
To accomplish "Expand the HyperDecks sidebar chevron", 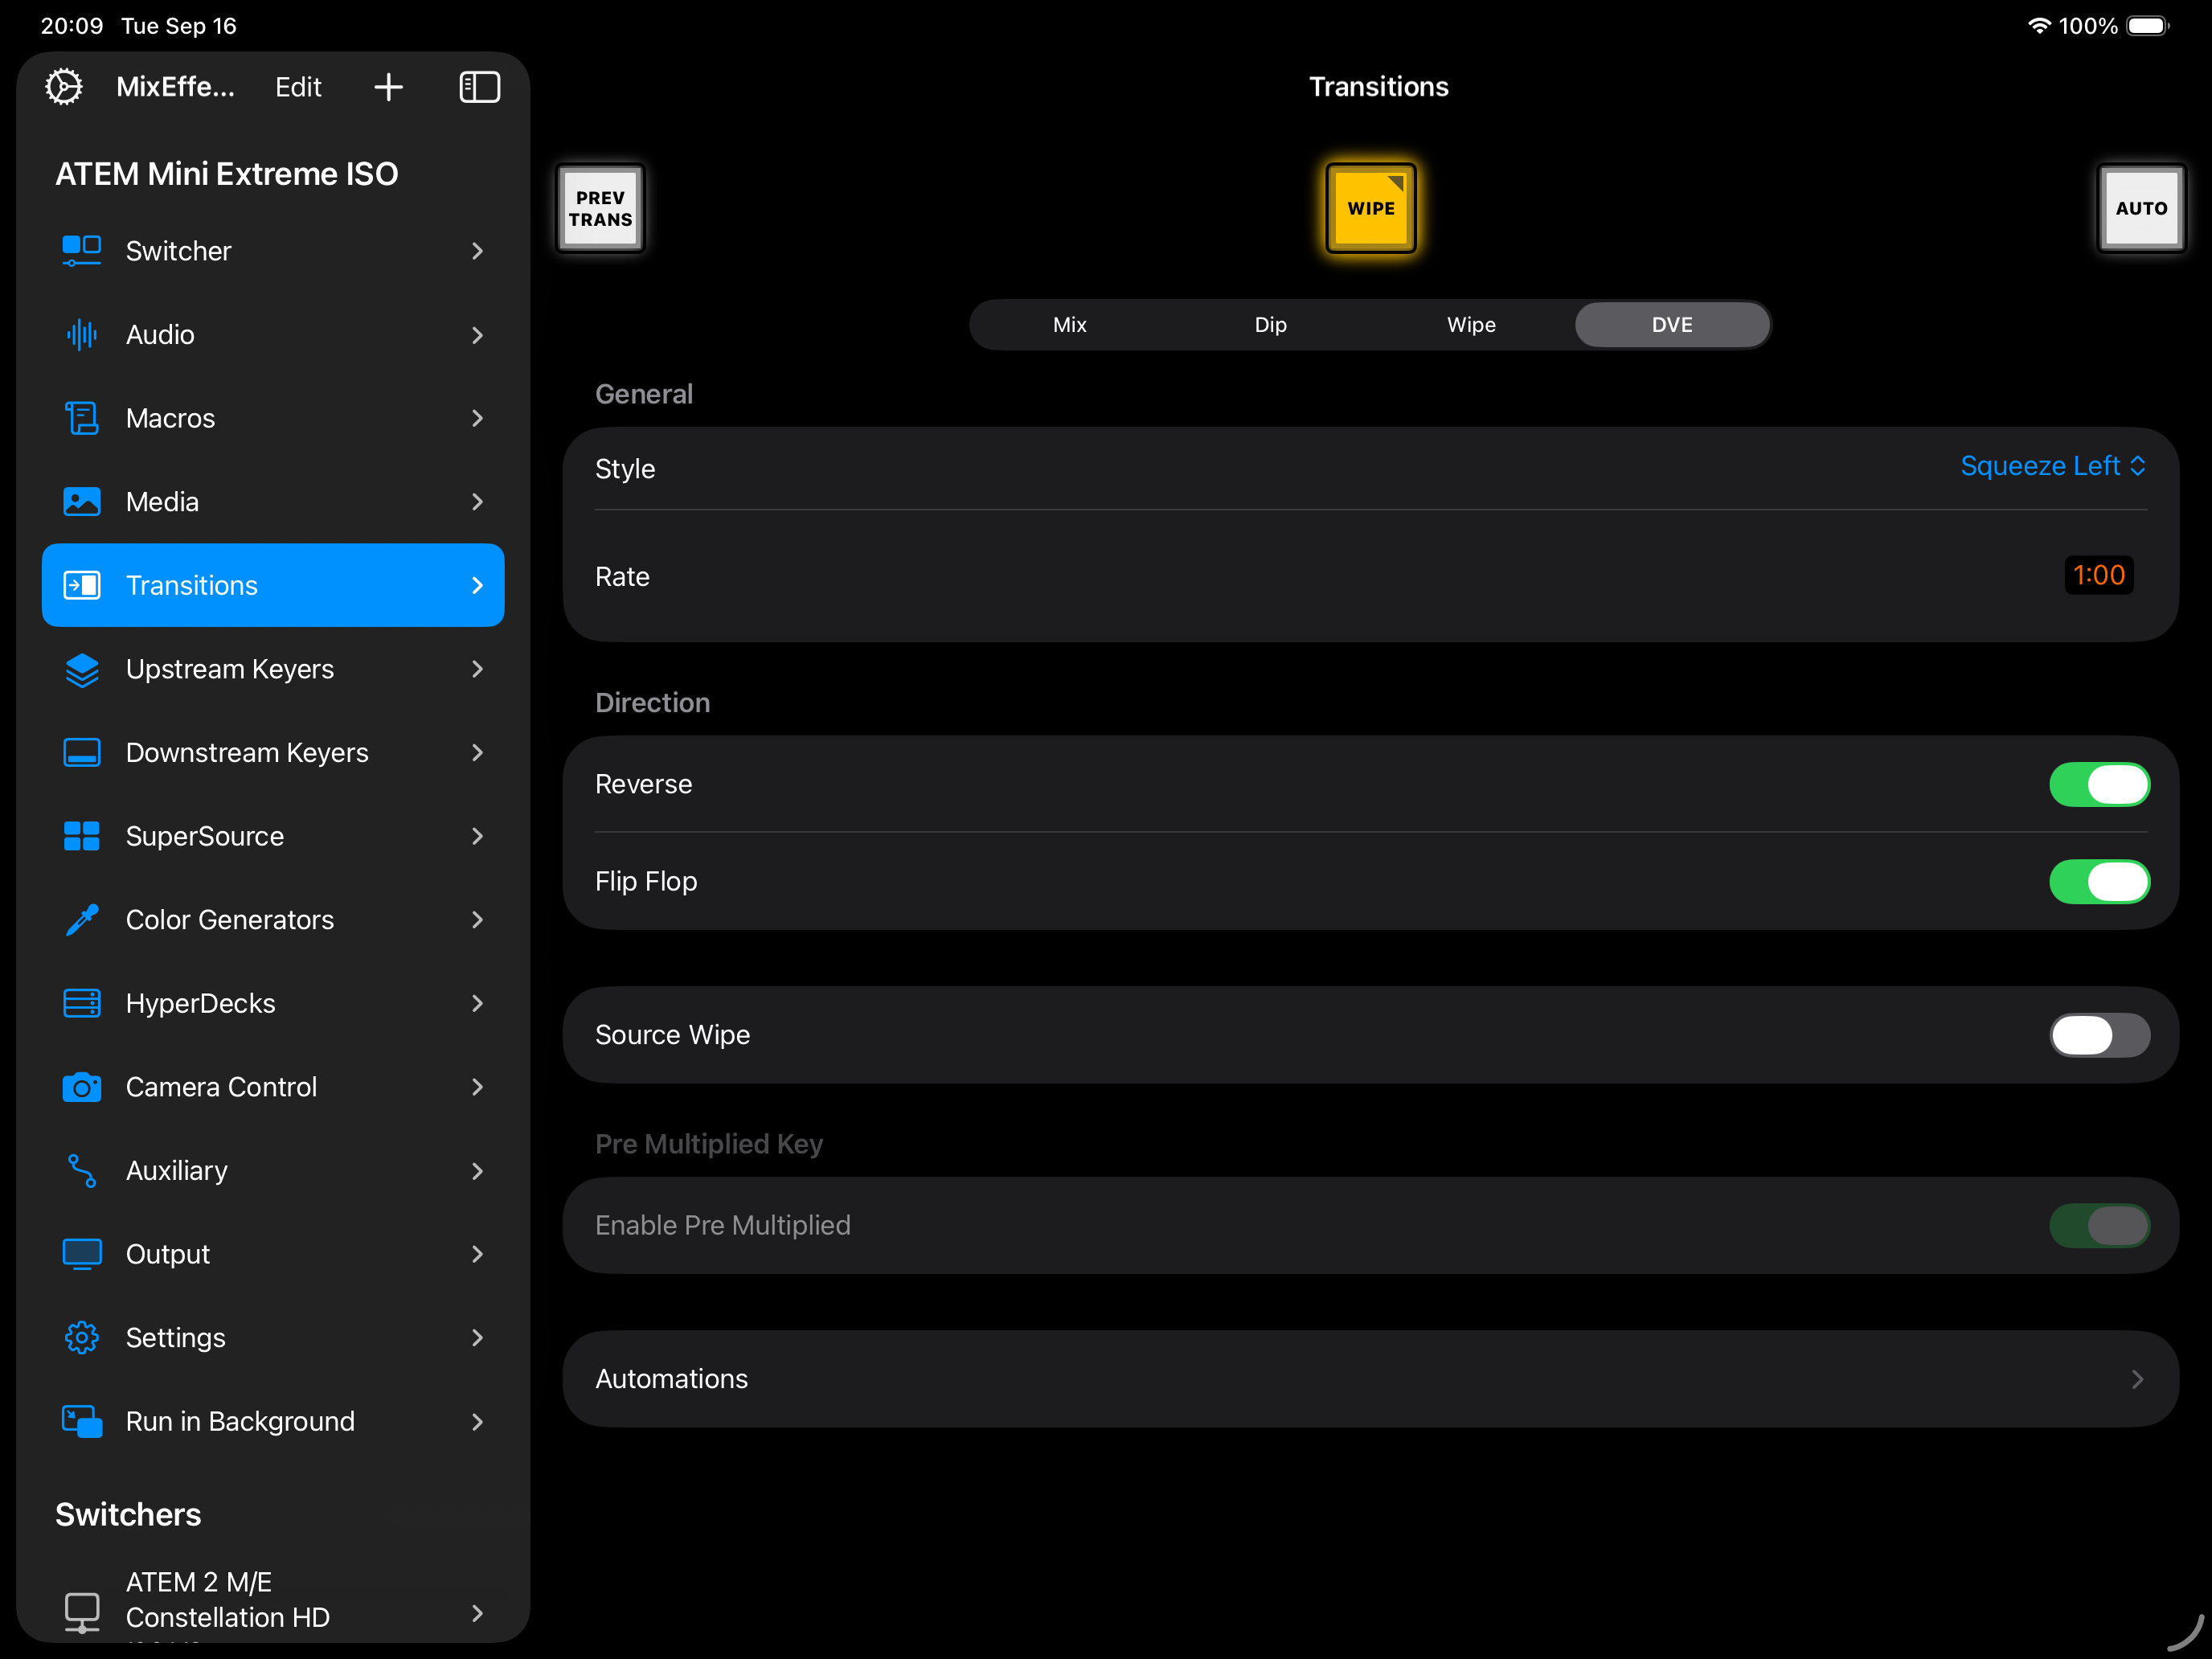I will tap(477, 1003).
